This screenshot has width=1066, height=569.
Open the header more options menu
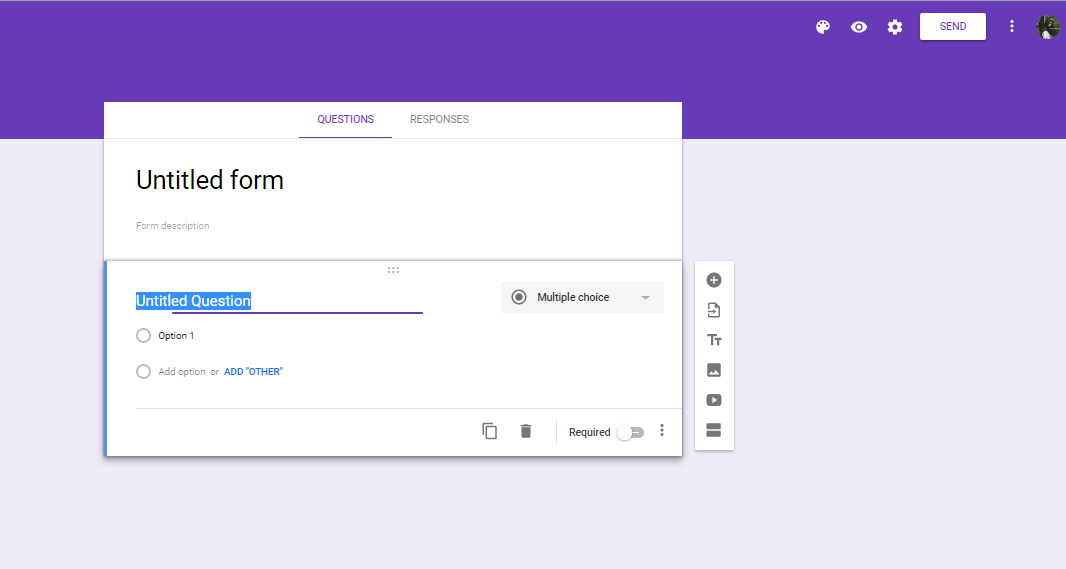(x=1012, y=27)
